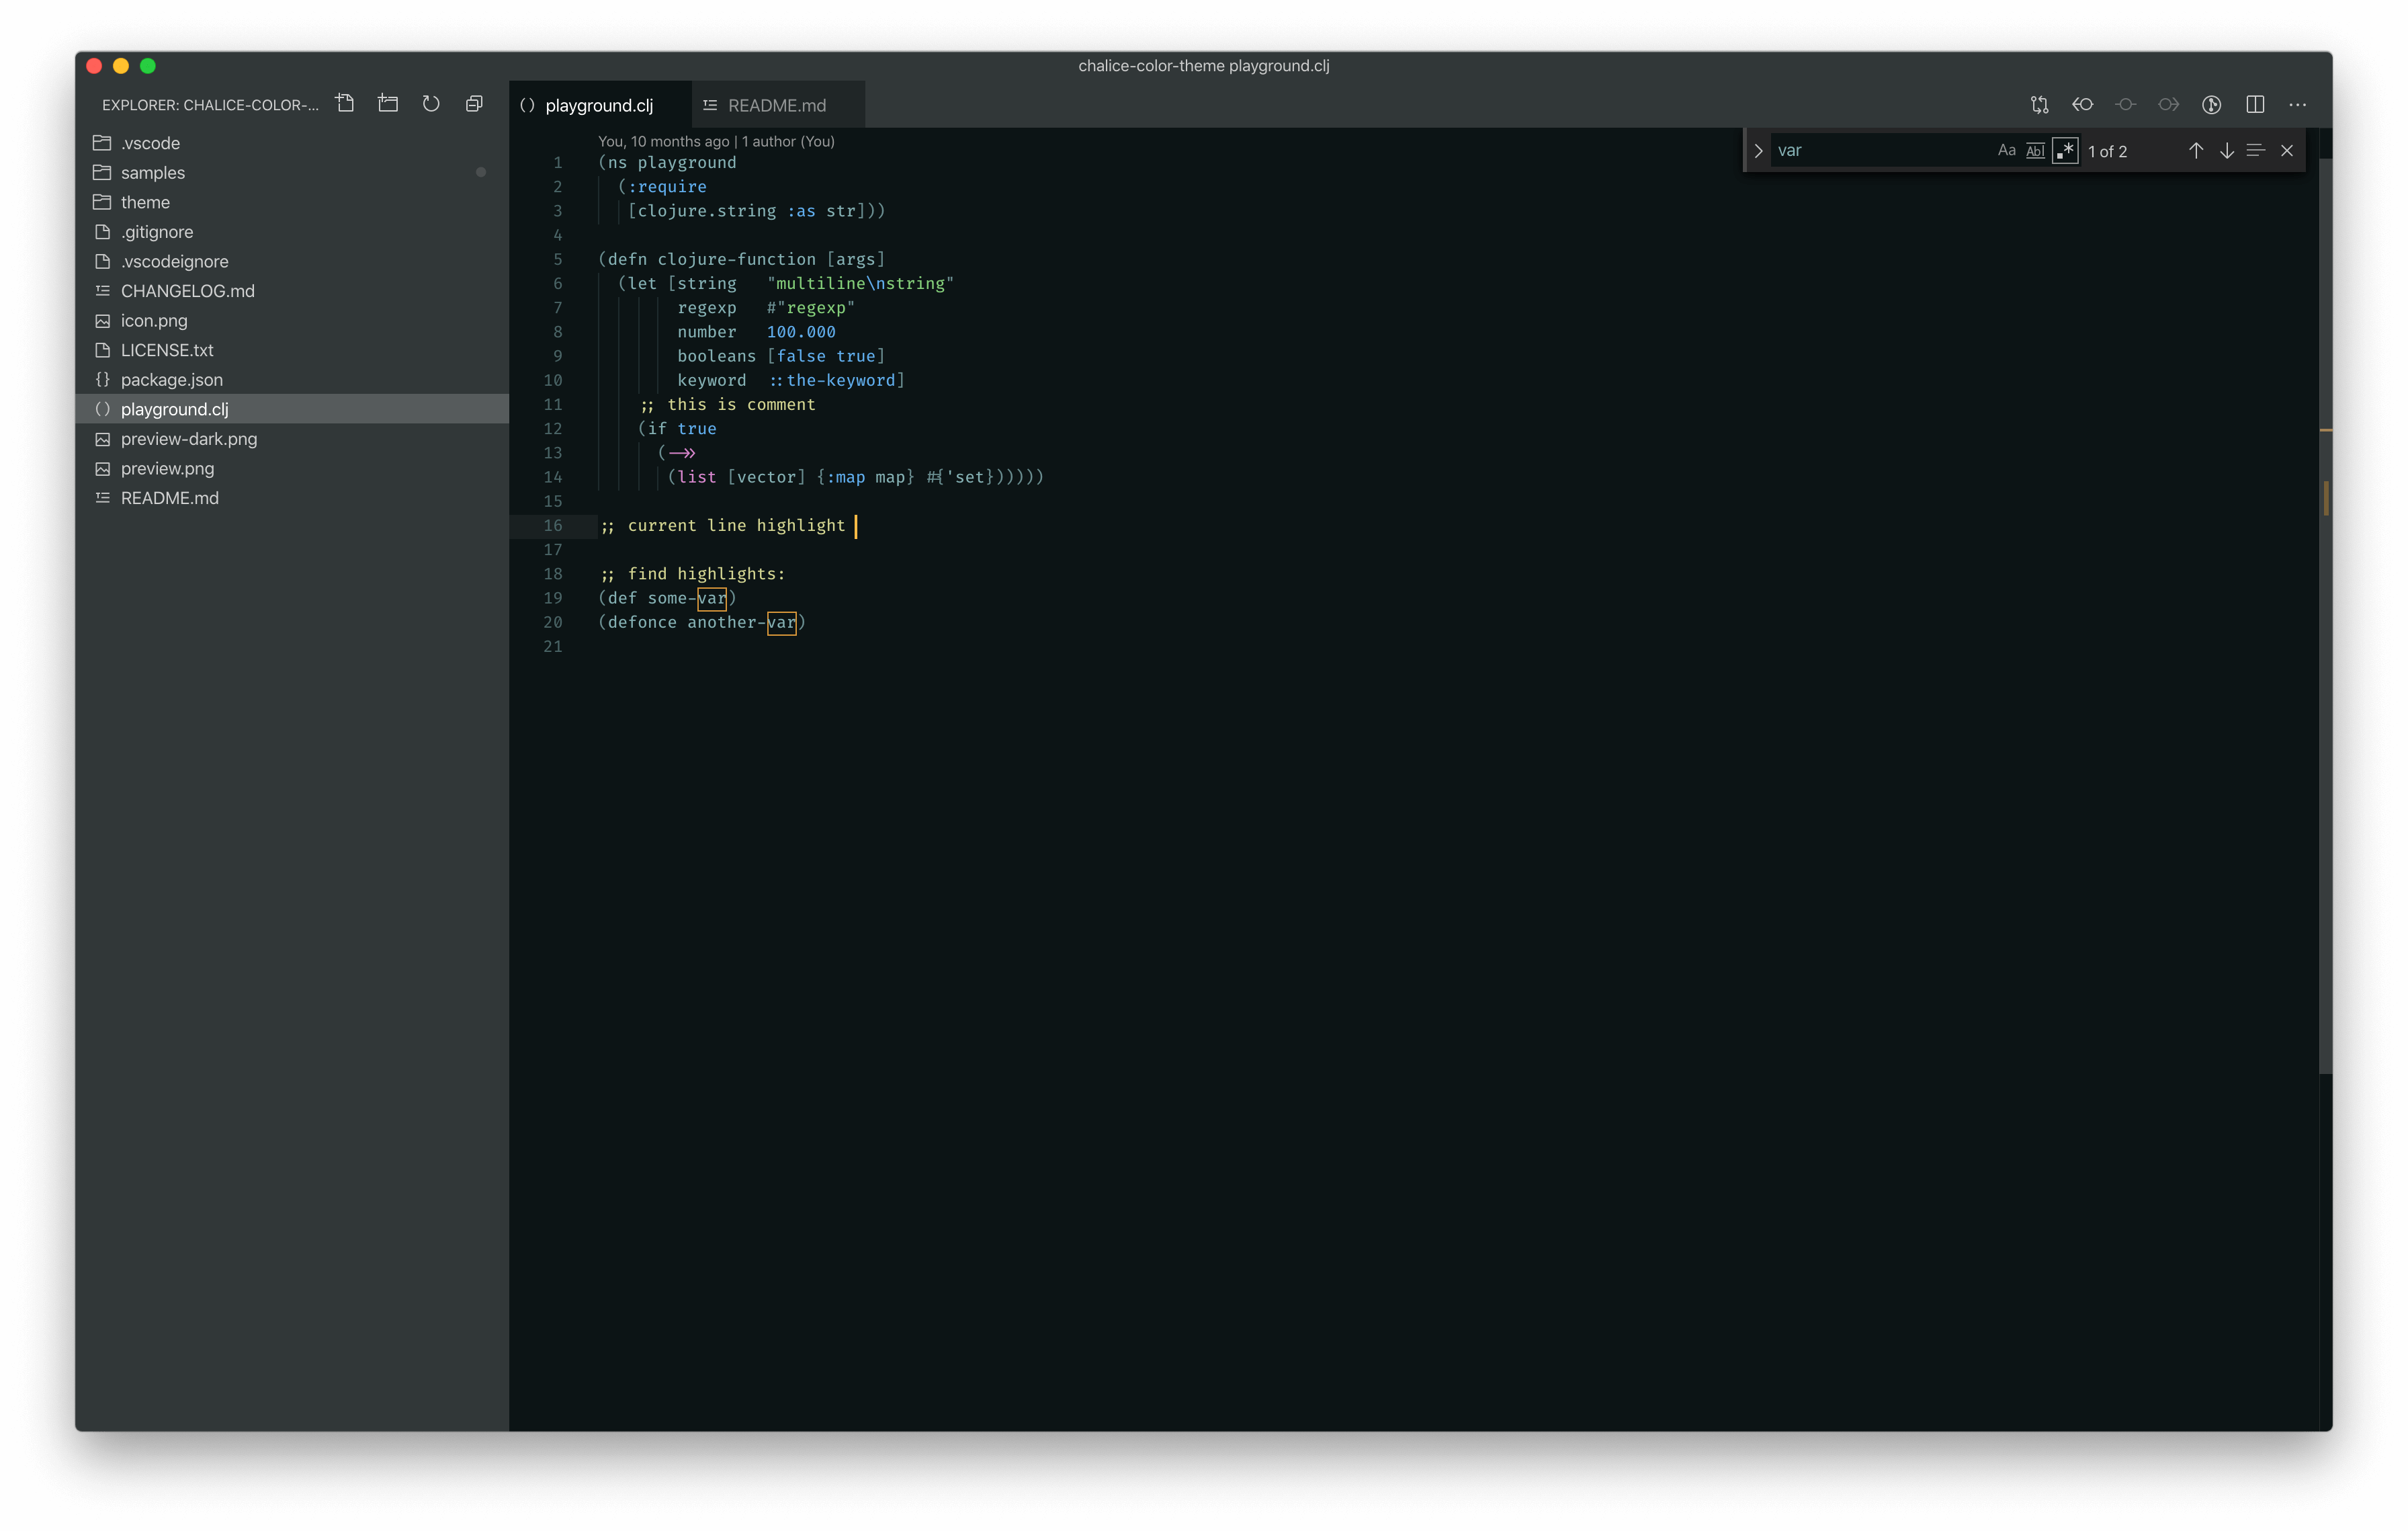Click the split editor icon

(x=2255, y=104)
